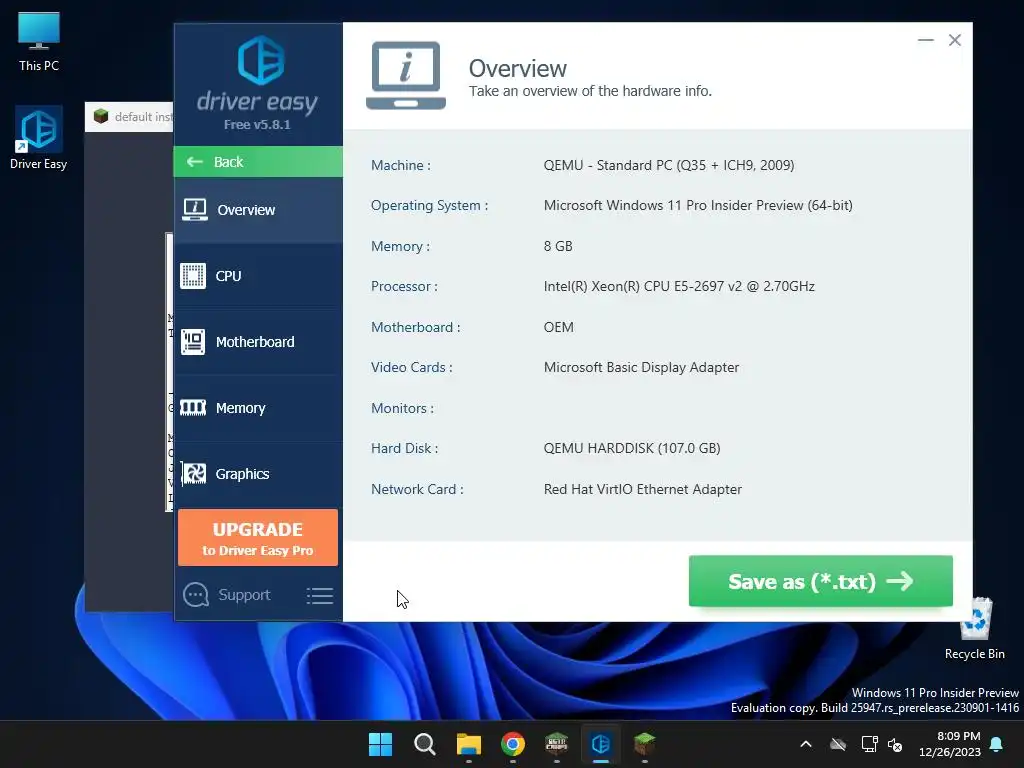Click 'Red Hat VirtIO Ethernet Adapter' text

coord(643,489)
